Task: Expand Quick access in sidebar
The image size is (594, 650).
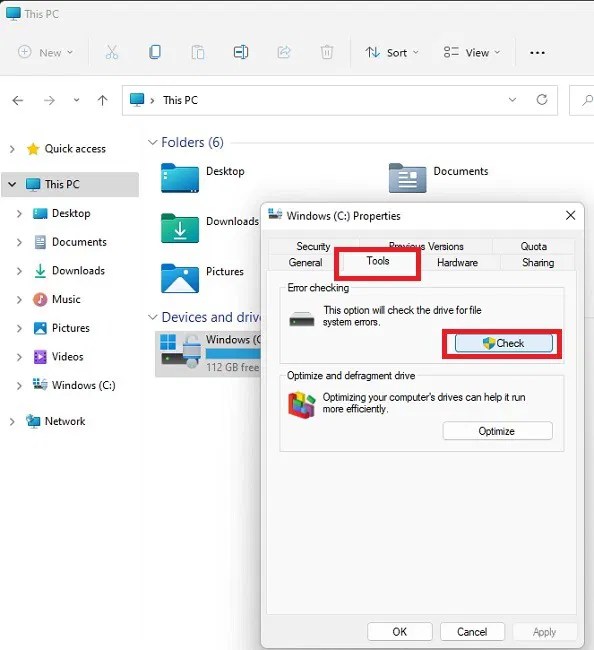Action: pyautogui.click(x=12, y=149)
